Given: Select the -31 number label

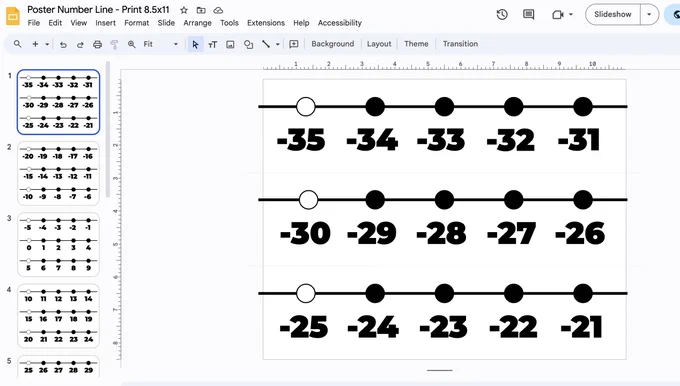Looking at the screenshot, I should [x=579, y=140].
